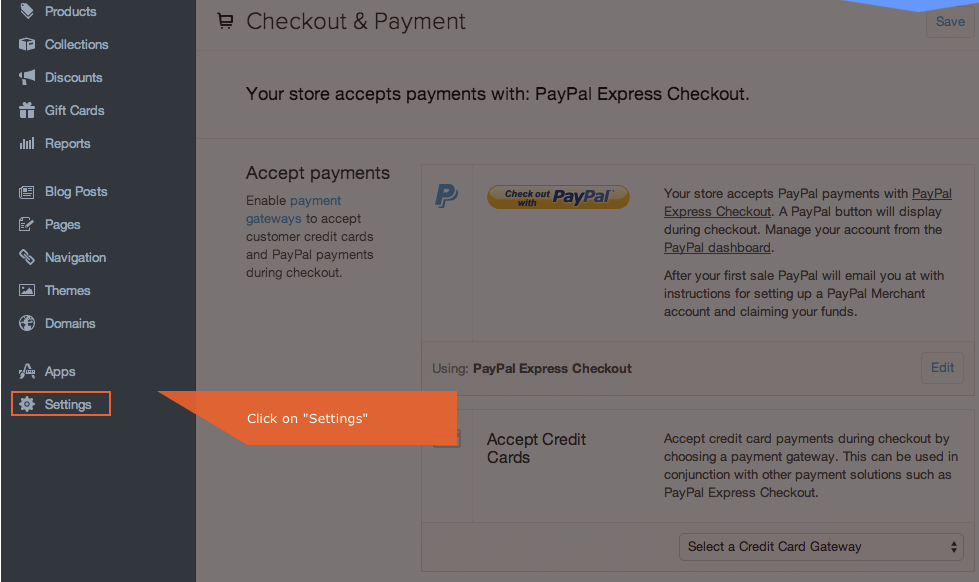Click the Blog Posts icon
The image size is (979, 582).
[27, 192]
